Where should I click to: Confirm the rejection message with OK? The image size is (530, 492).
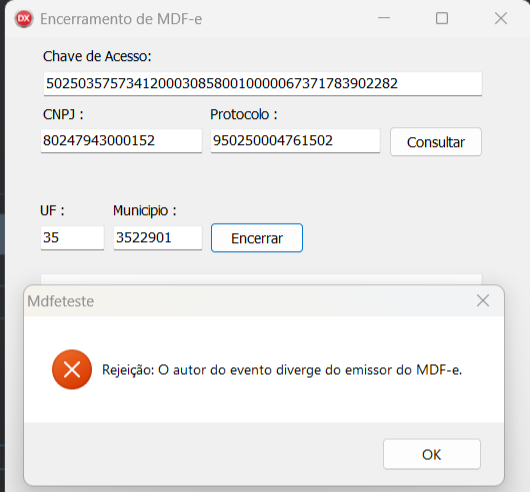click(x=432, y=454)
